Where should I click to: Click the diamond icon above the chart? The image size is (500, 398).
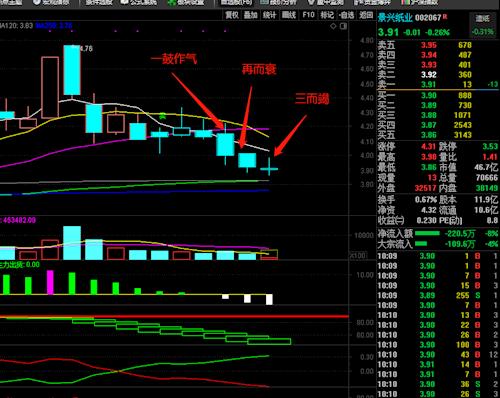[333, 26]
